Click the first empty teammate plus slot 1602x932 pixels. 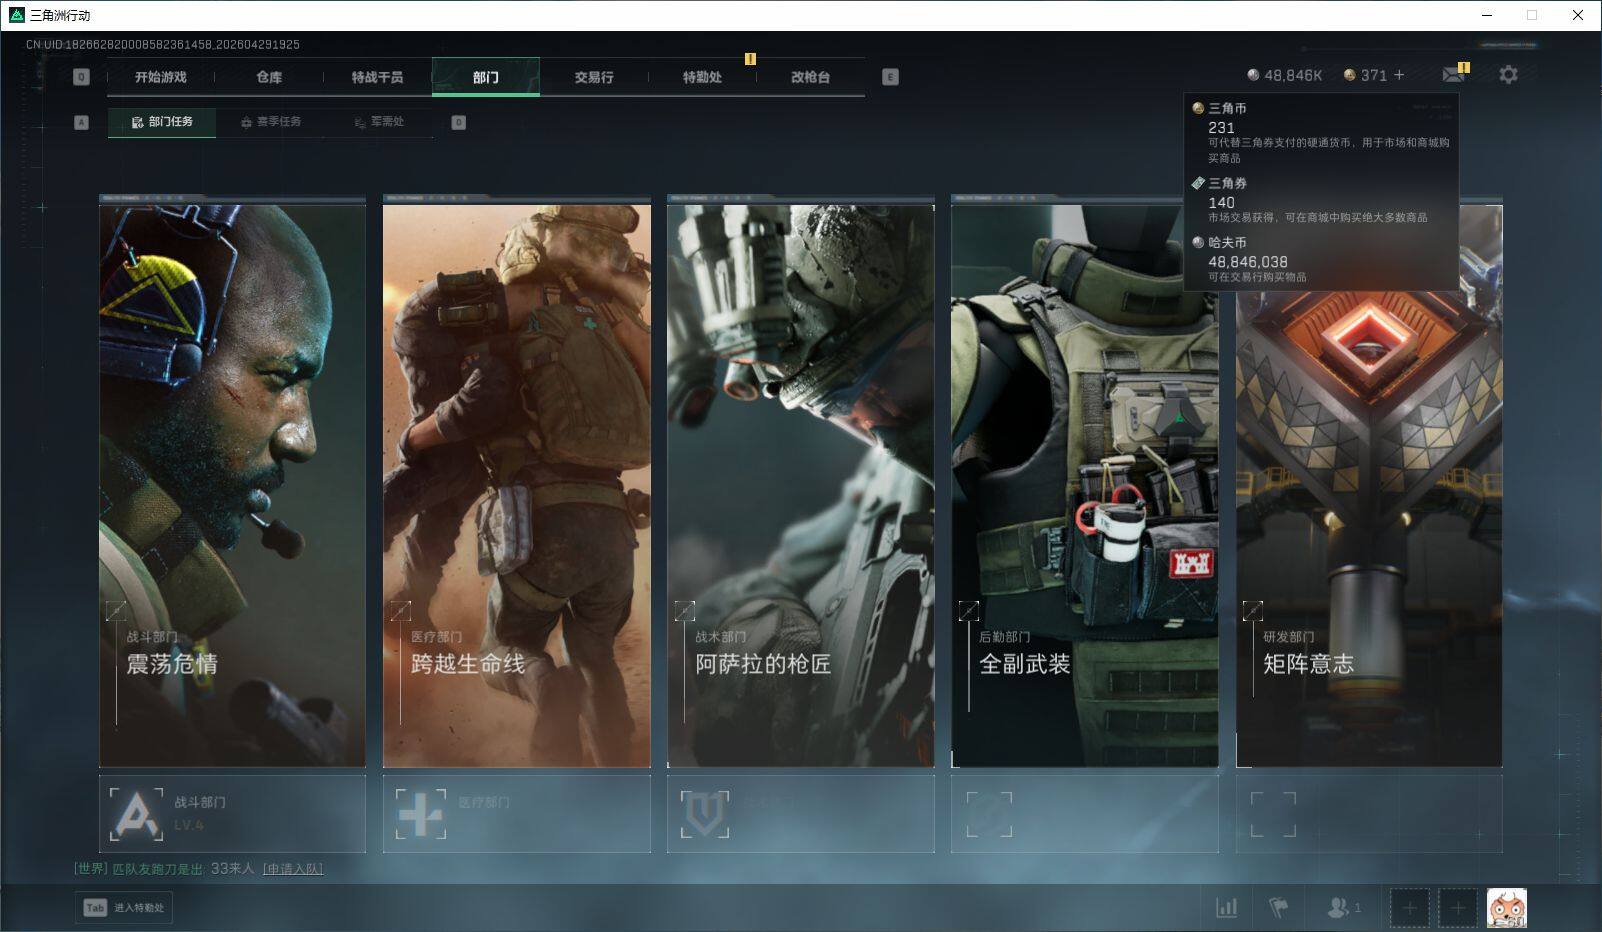tap(1409, 908)
